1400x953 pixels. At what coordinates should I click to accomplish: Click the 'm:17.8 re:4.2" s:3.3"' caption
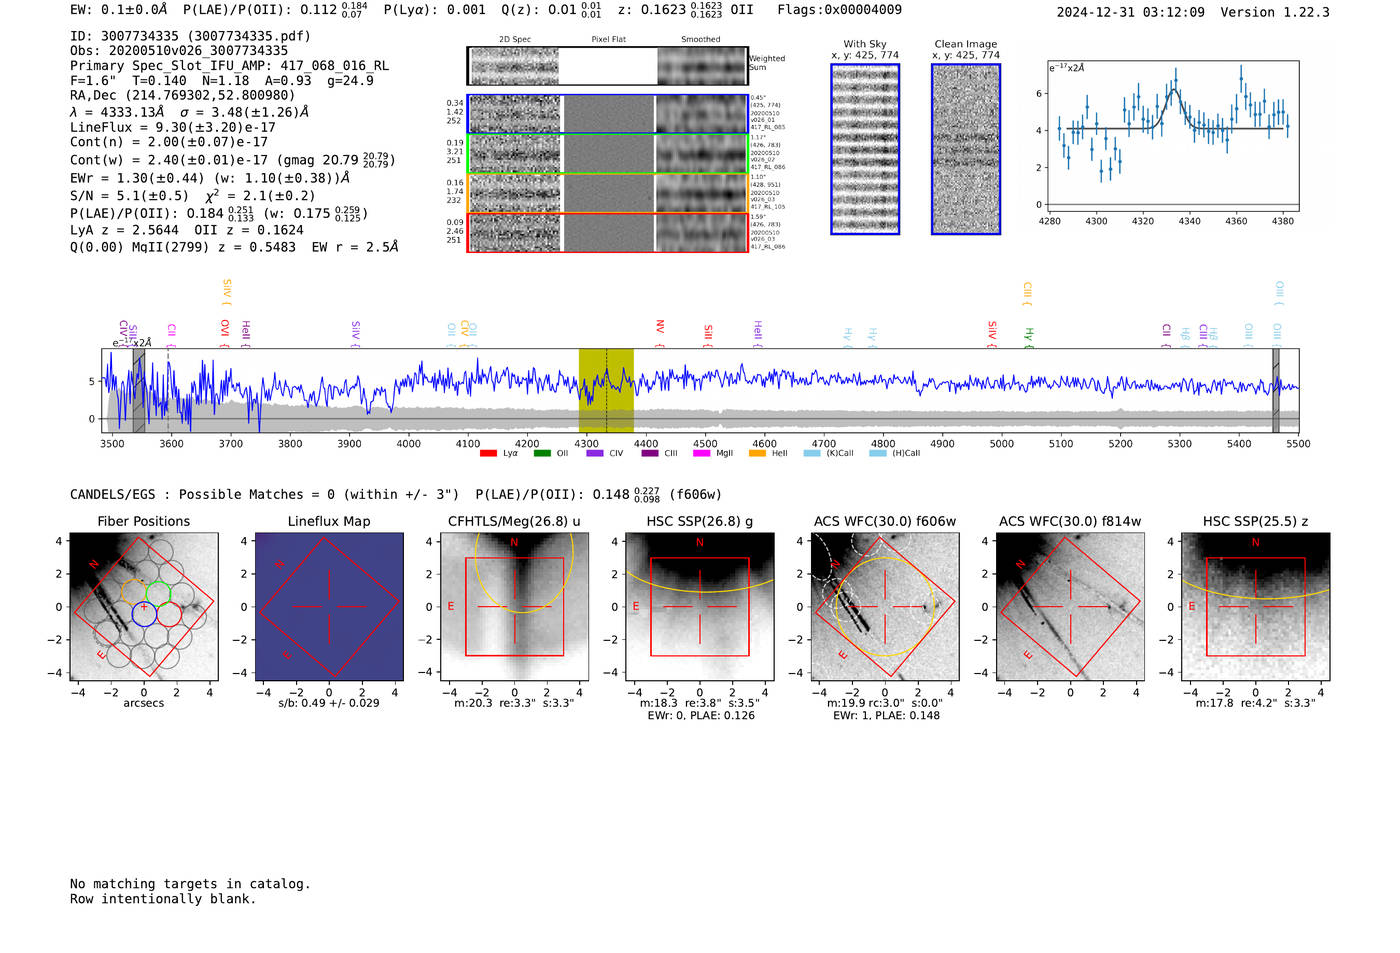[1256, 703]
